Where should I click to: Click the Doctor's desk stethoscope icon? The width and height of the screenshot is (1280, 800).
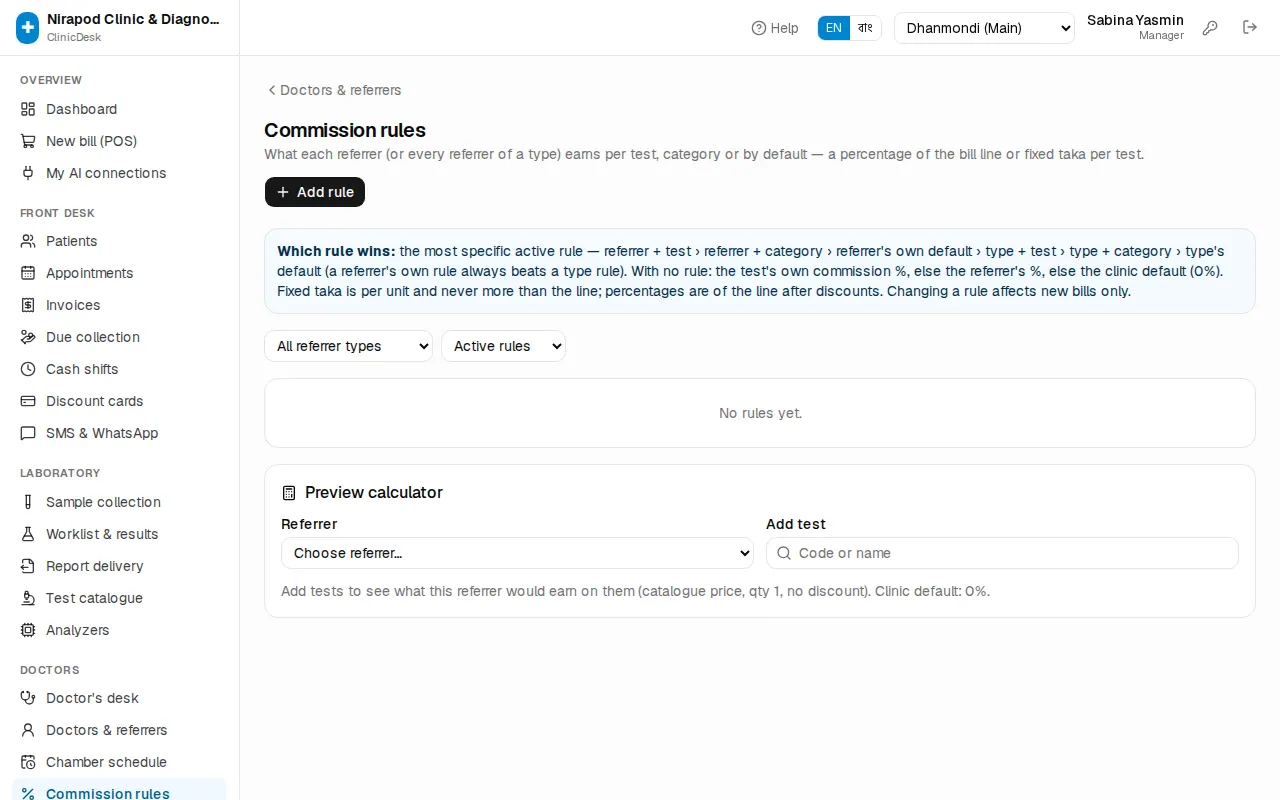click(28, 698)
